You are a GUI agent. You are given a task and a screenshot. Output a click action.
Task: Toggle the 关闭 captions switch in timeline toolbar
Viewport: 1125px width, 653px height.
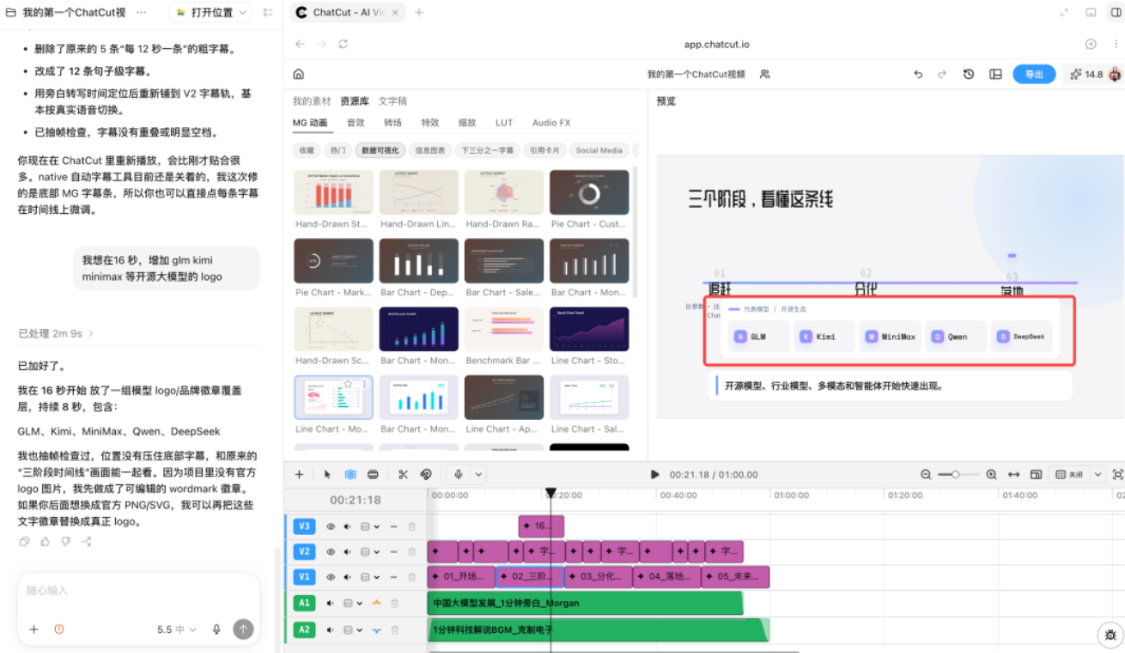coord(1069,474)
